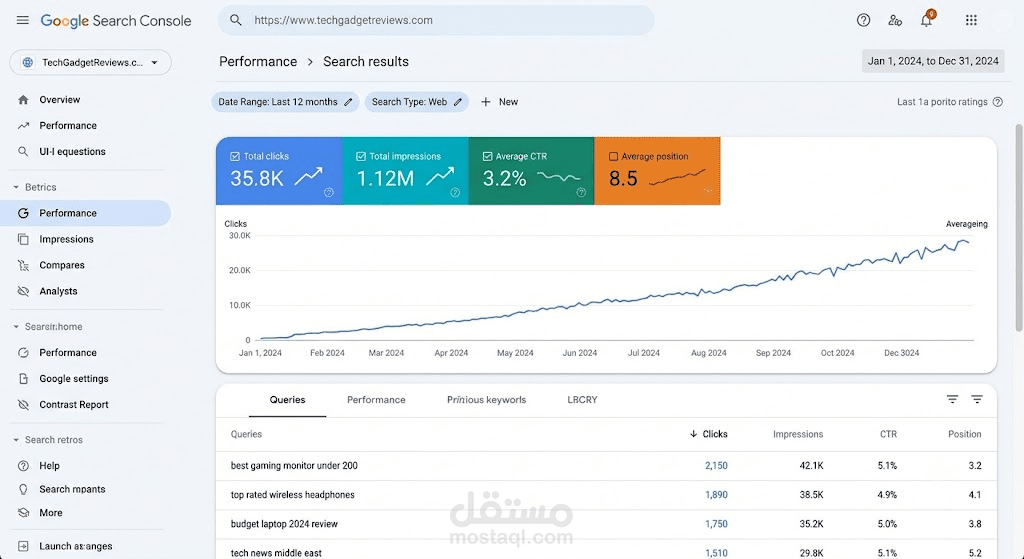1024x559 pixels.
Task: Click the plus icon next to New
Action: click(486, 102)
